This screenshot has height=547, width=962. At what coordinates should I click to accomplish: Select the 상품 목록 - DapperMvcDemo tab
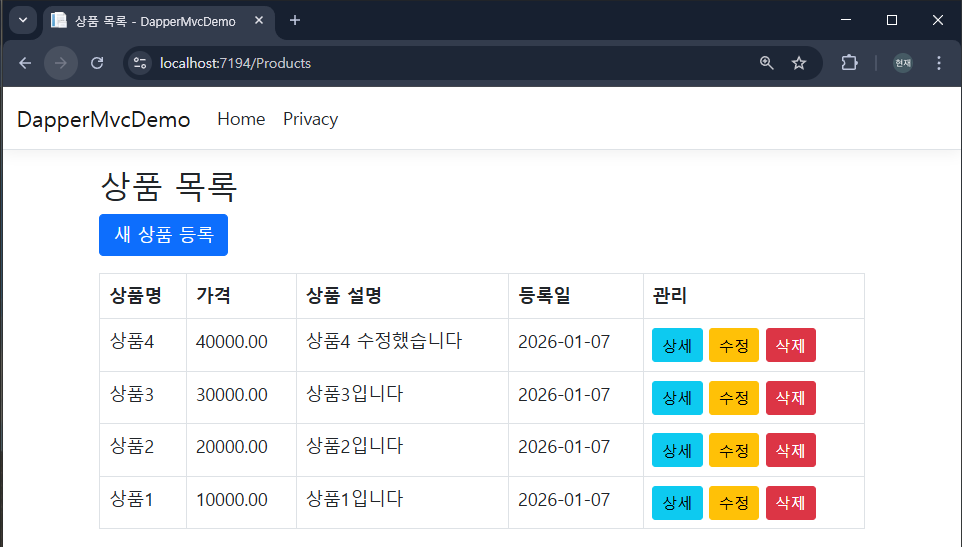pos(150,21)
